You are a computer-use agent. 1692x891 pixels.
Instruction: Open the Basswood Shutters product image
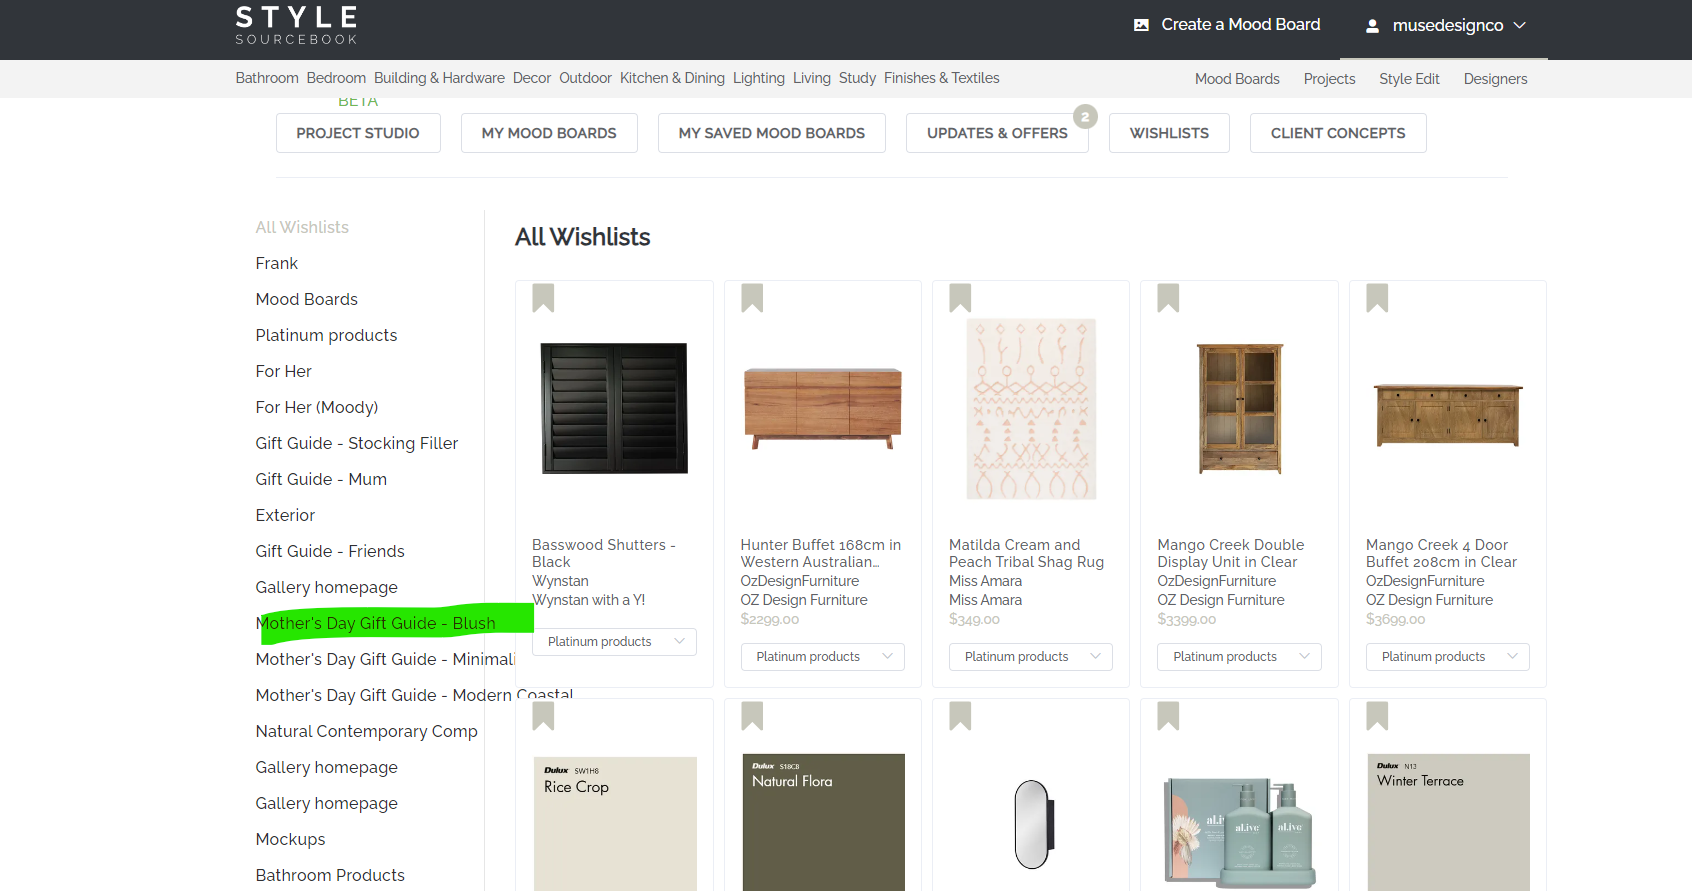click(614, 408)
